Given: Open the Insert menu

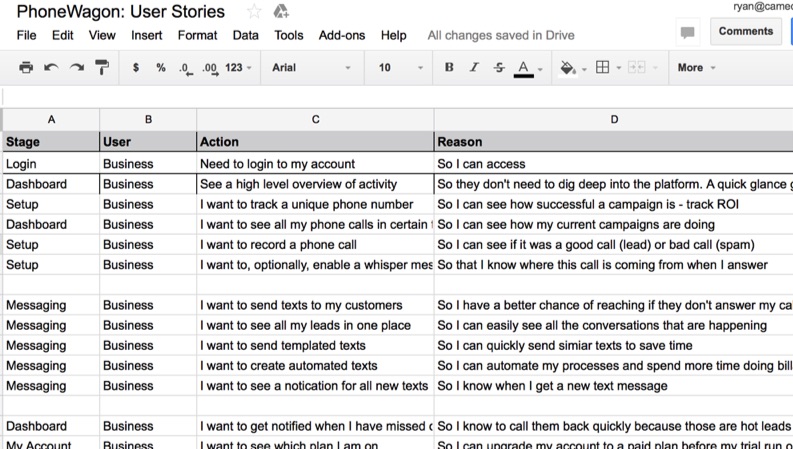Looking at the screenshot, I should (x=147, y=35).
